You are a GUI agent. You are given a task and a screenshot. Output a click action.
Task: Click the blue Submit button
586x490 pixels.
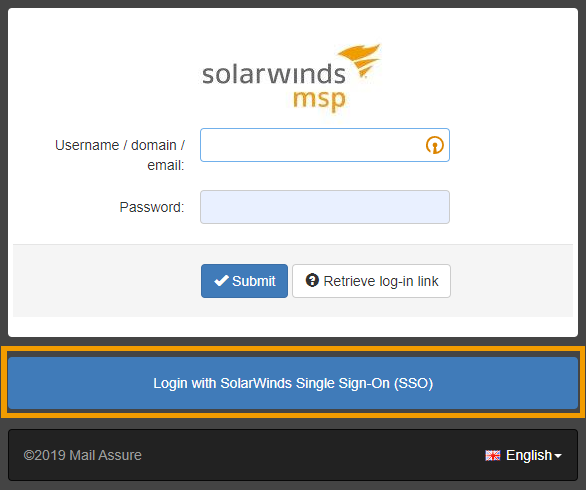coord(244,281)
